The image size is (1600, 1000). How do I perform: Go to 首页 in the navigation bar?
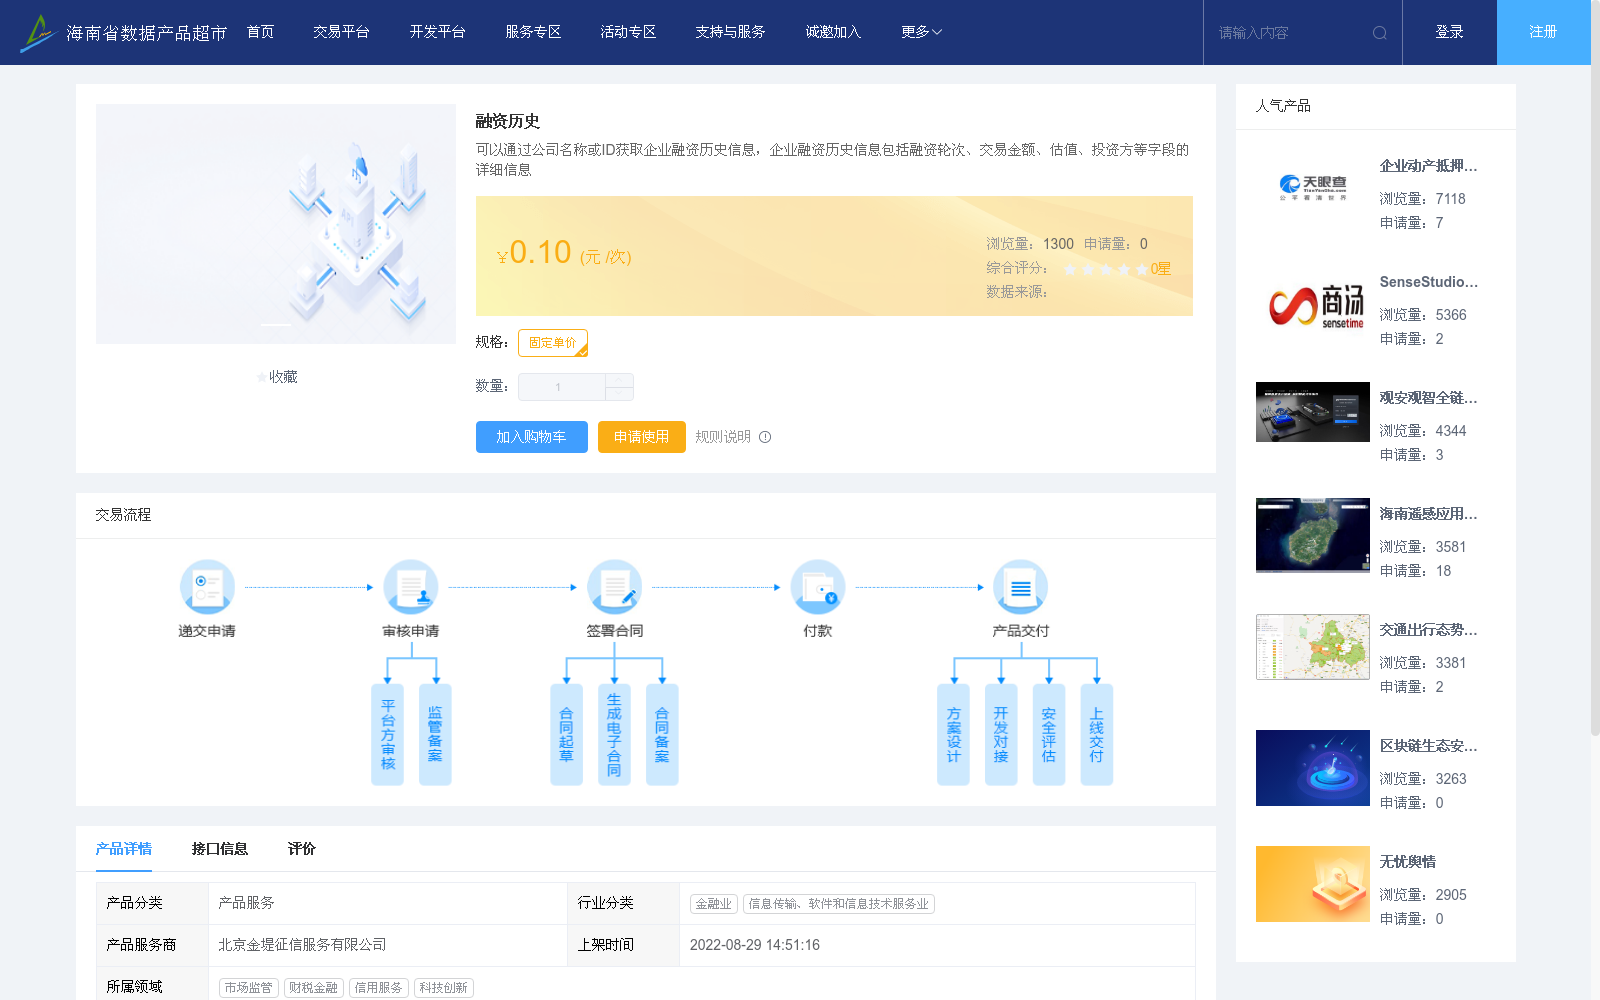pyautogui.click(x=260, y=32)
